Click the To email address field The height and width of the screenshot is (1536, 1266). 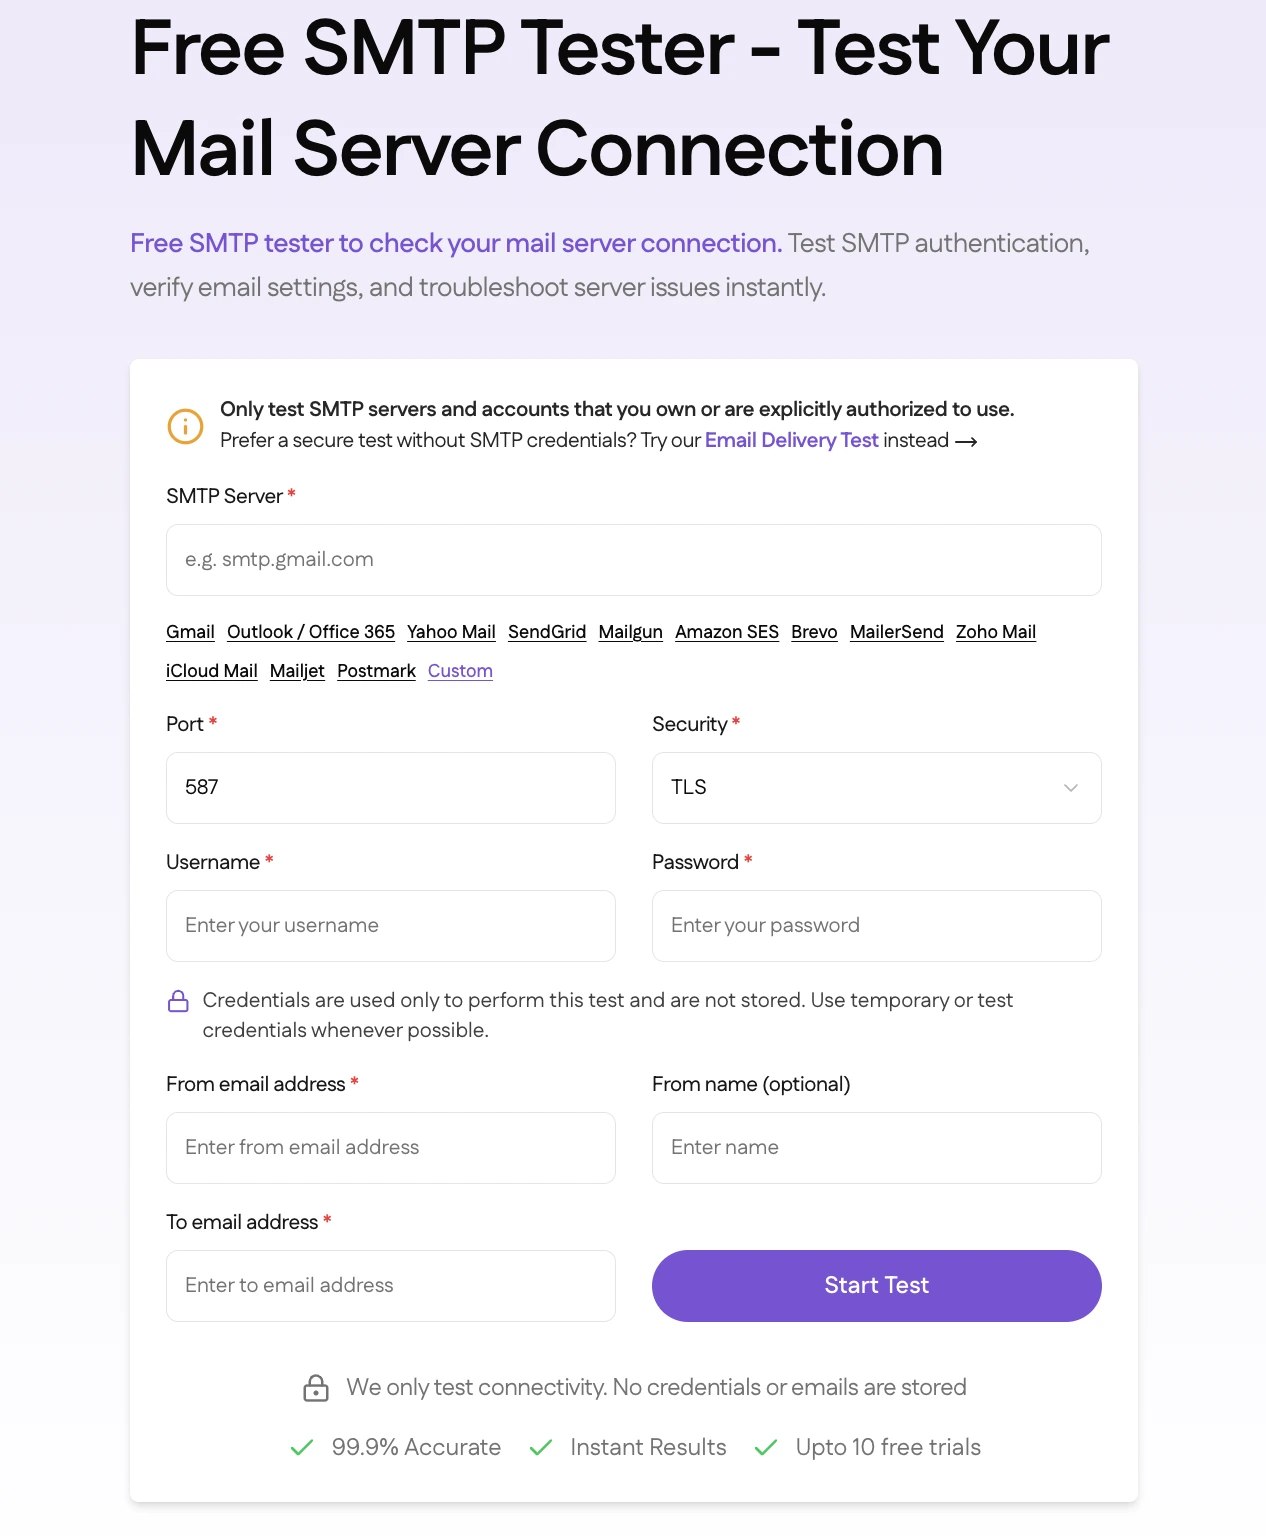pyautogui.click(x=390, y=1286)
